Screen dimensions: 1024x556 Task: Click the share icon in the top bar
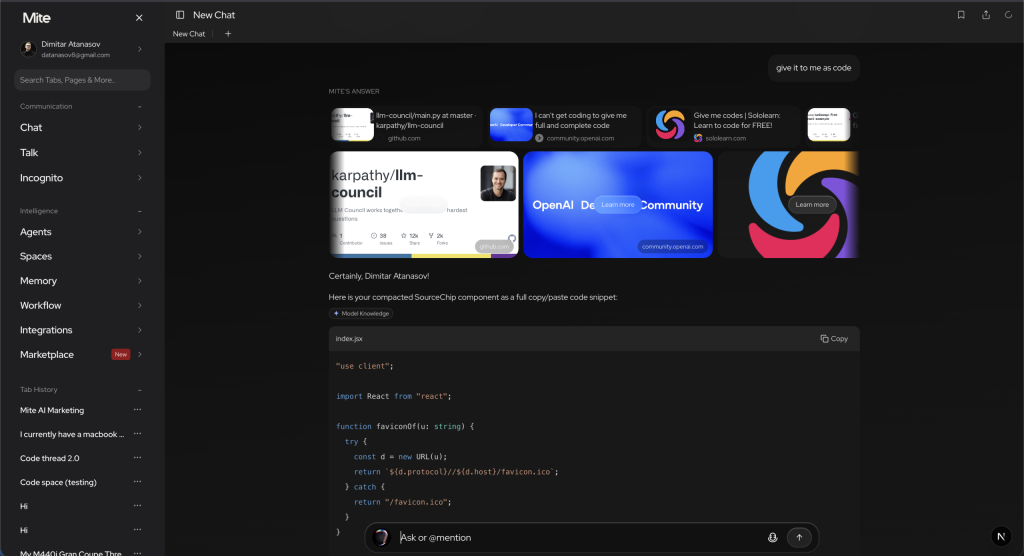[986, 15]
